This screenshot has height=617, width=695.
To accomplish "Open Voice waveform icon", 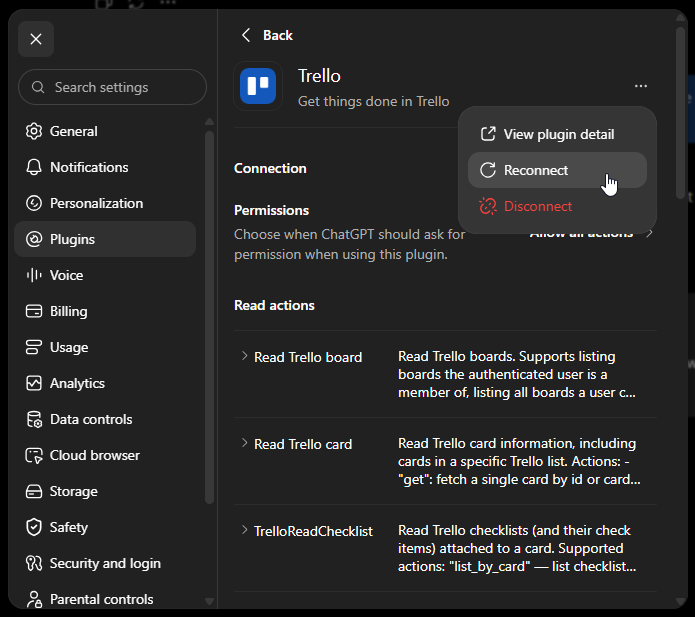I will pyautogui.click(x=34, y=275).
